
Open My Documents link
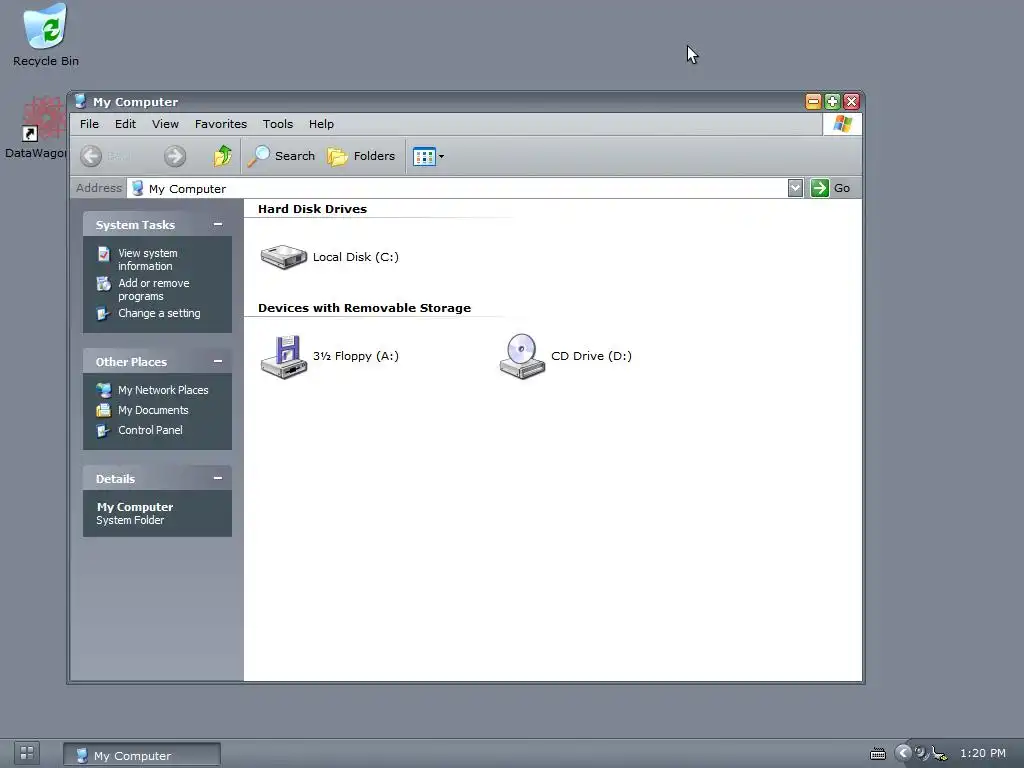[x=153, y=410]
